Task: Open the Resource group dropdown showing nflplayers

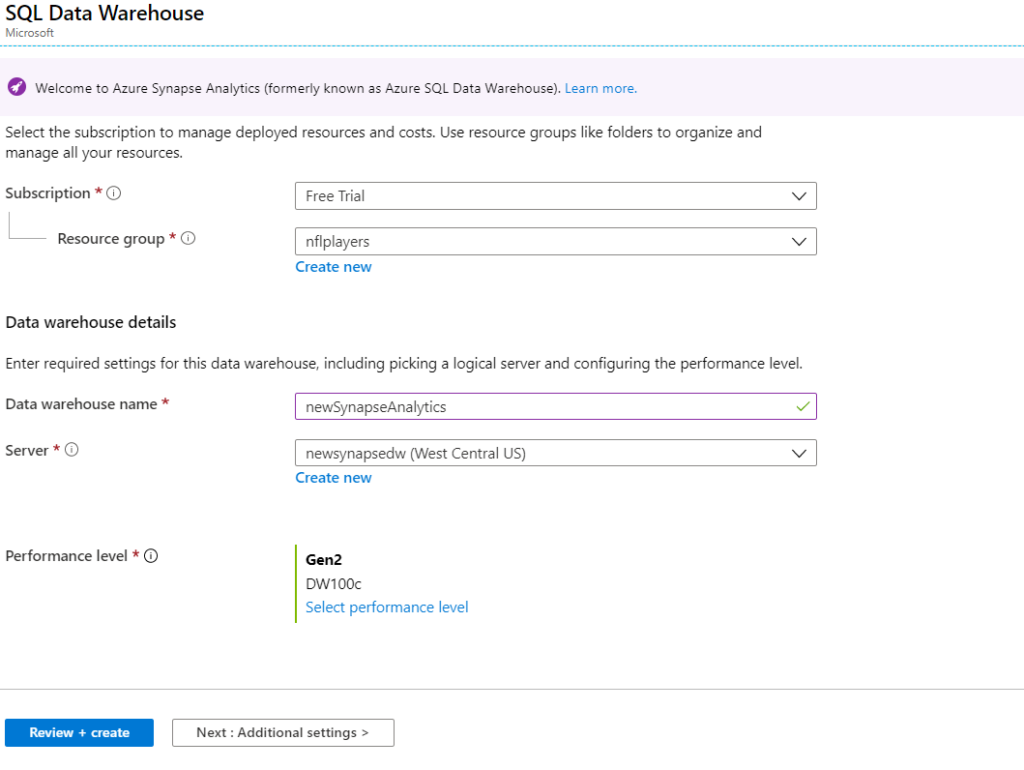Action: (556, 241)
